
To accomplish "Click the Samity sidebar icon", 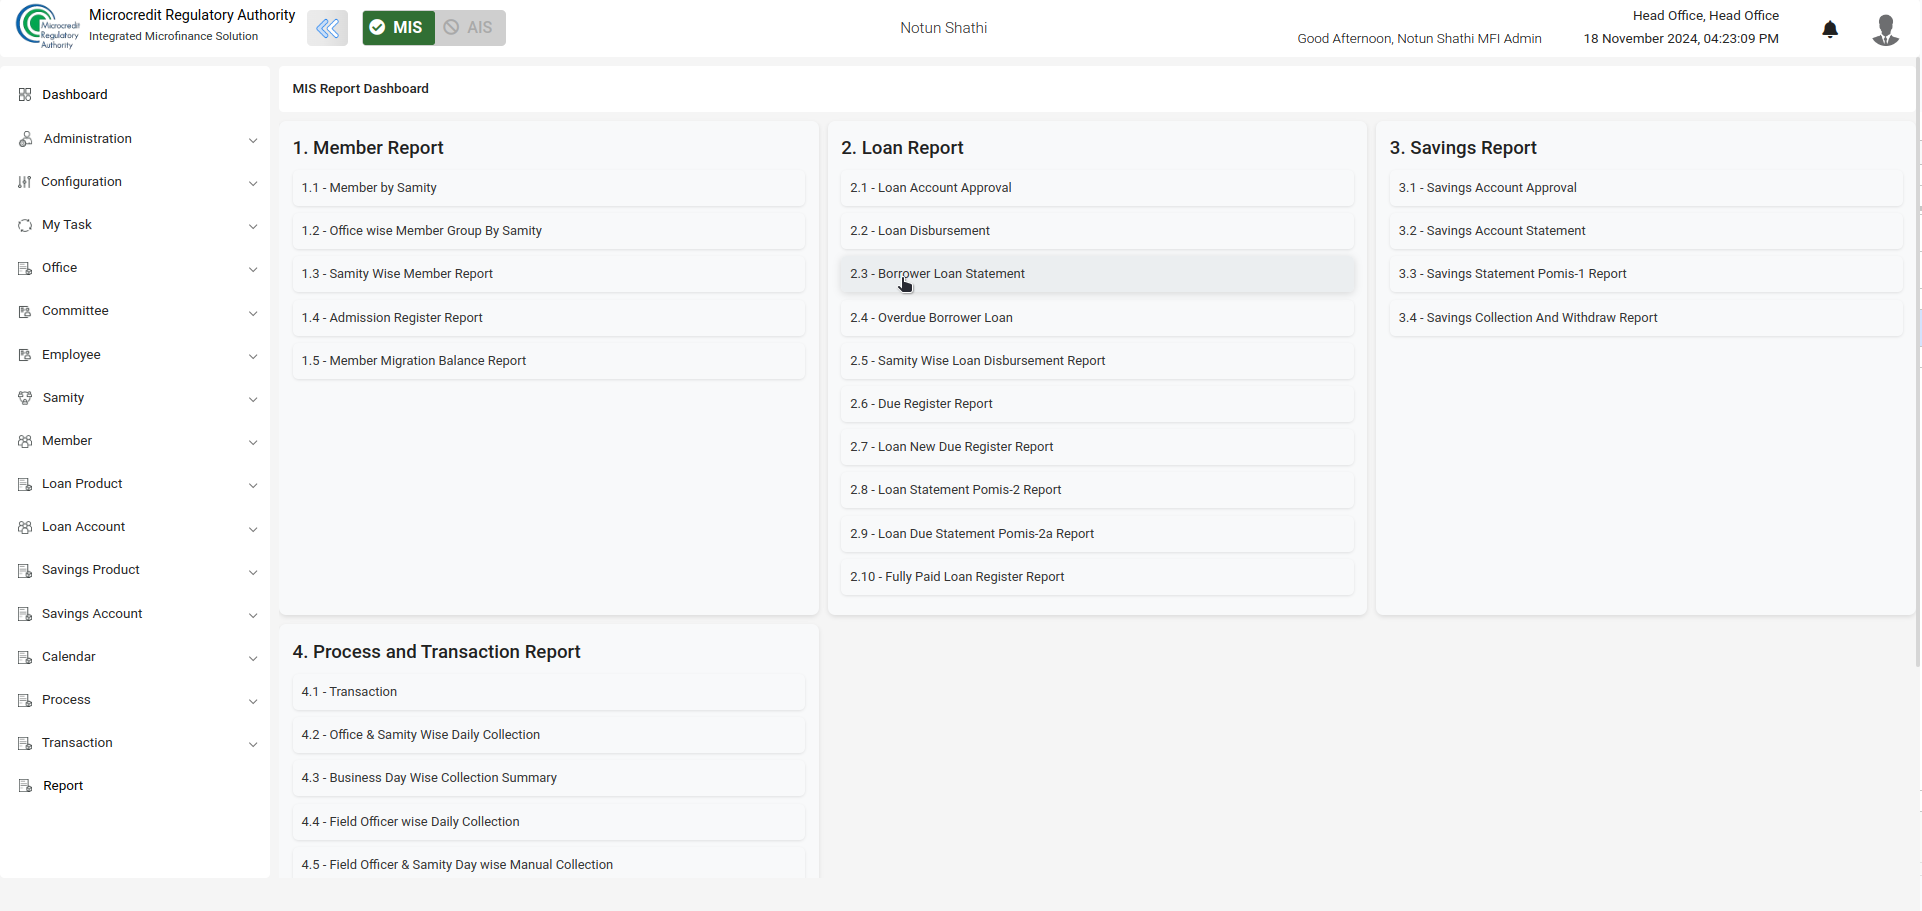I will click(25, 398).
